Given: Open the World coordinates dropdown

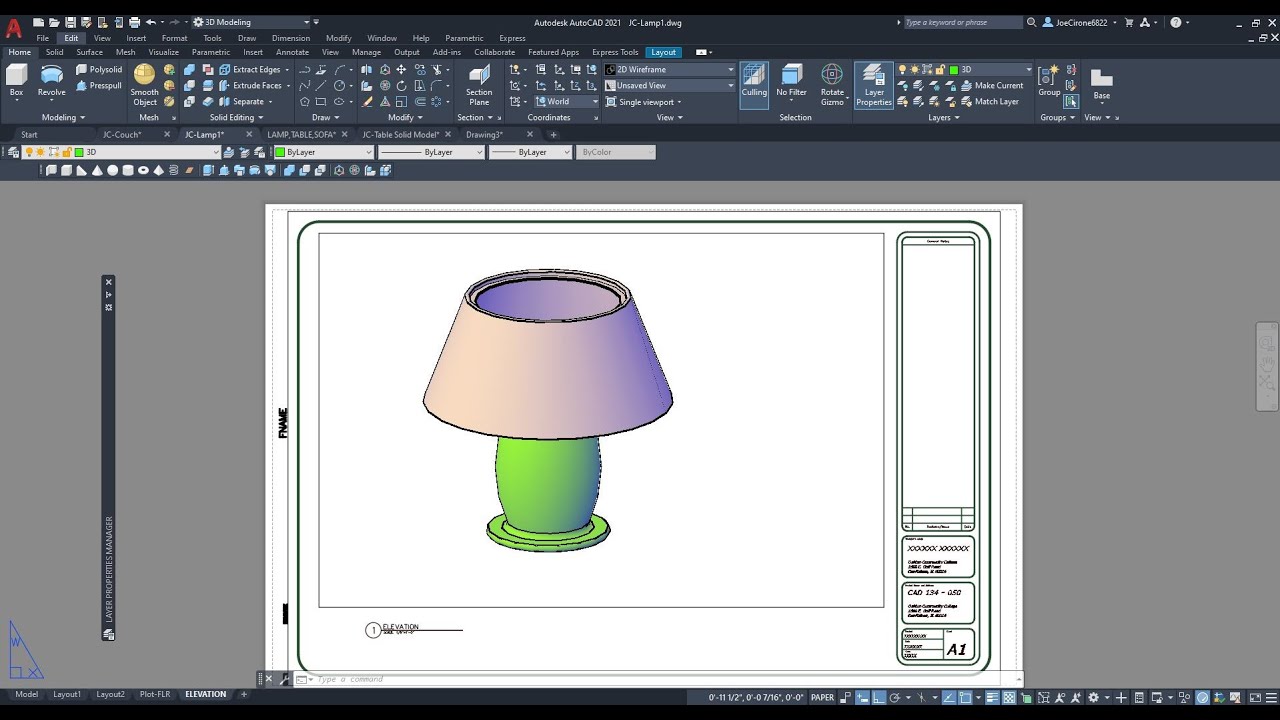Looking at the screenshot, I should pyautogui.click(x=566, y=102).
